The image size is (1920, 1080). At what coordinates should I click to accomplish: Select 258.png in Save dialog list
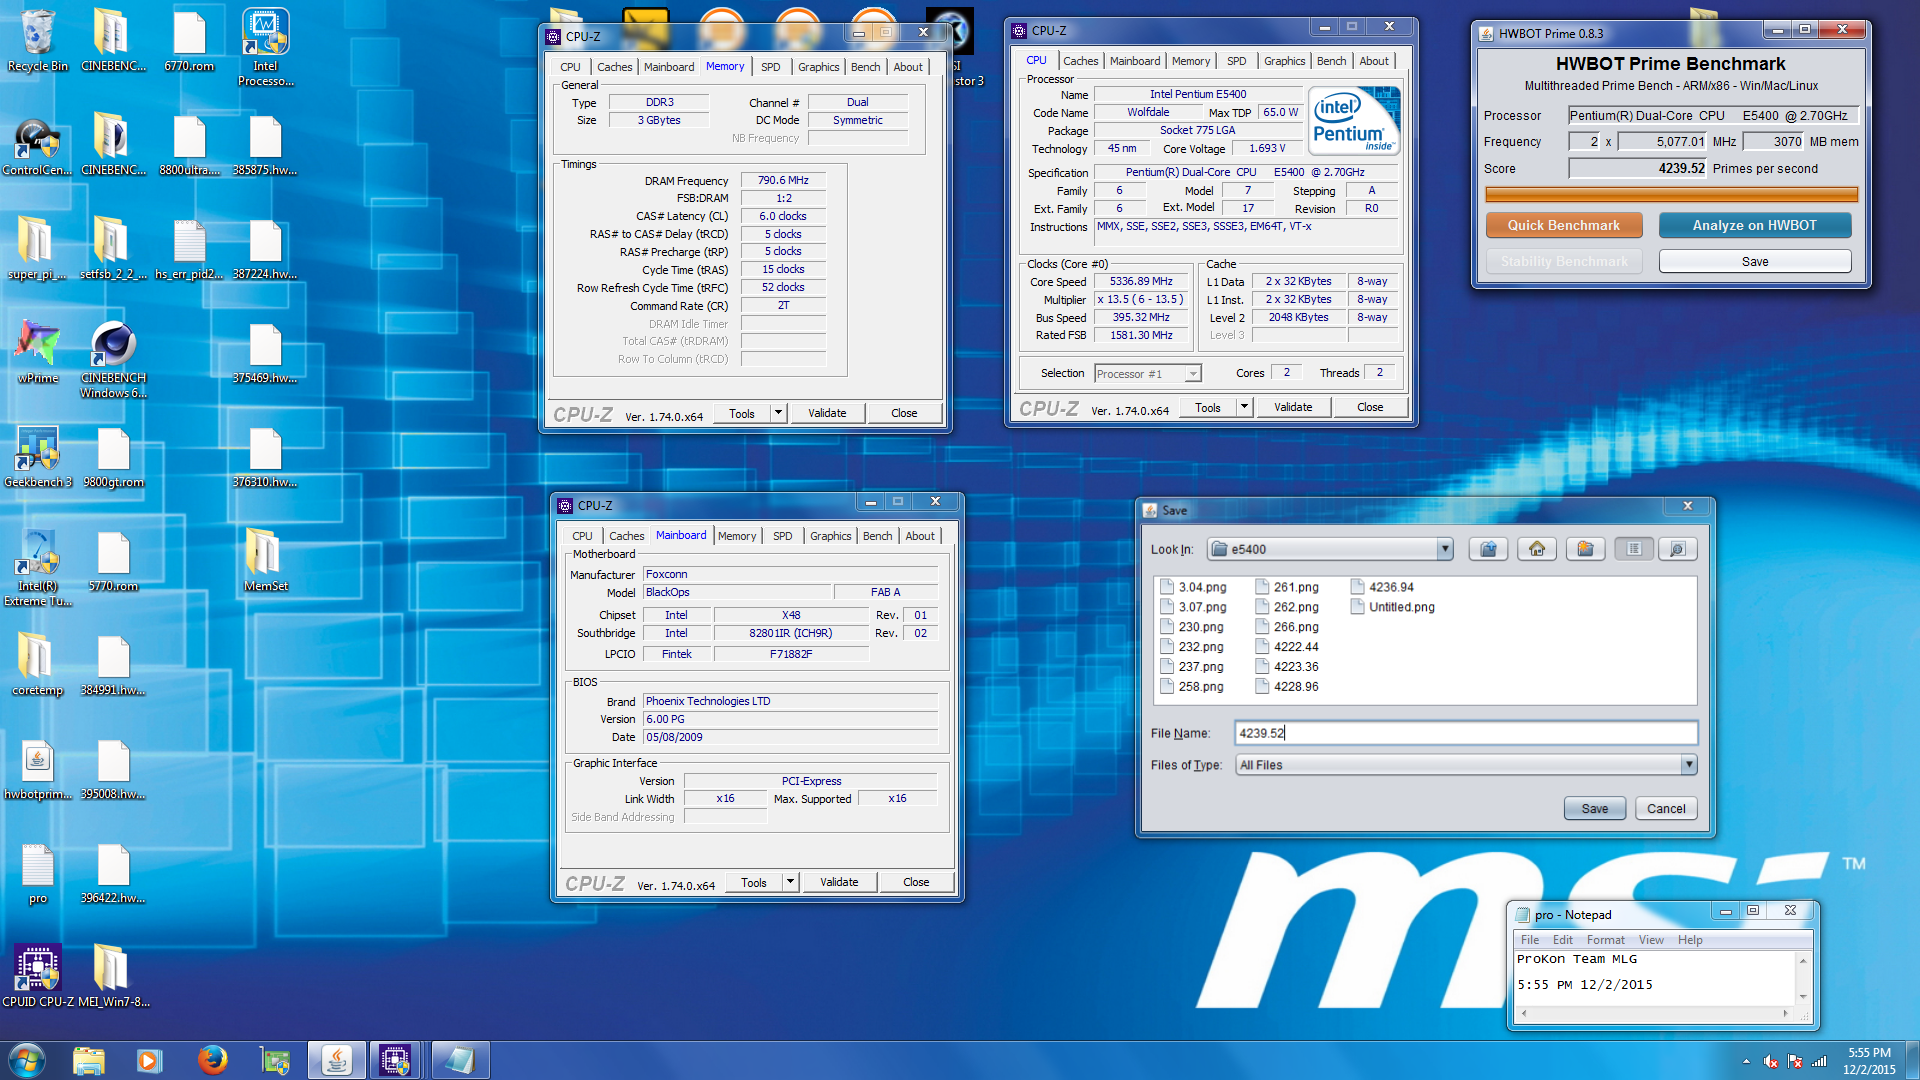coord(1191,687)
